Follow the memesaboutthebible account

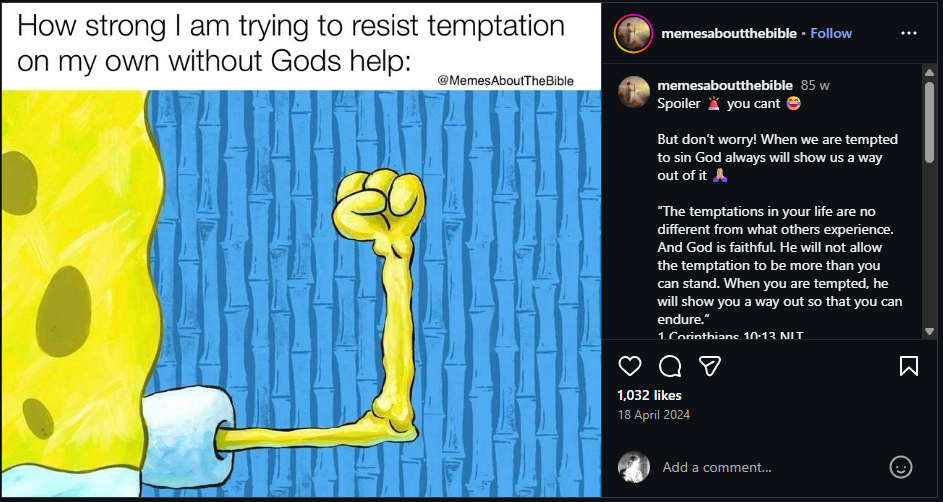pyautogui.click(x=831, y=33)
